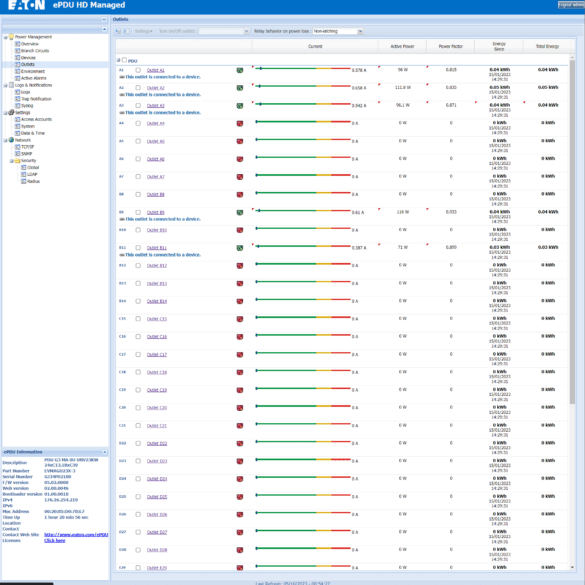The image size is (585, 585).
Task: Collapse the Power Management tree node
Action: pos(6,37)
